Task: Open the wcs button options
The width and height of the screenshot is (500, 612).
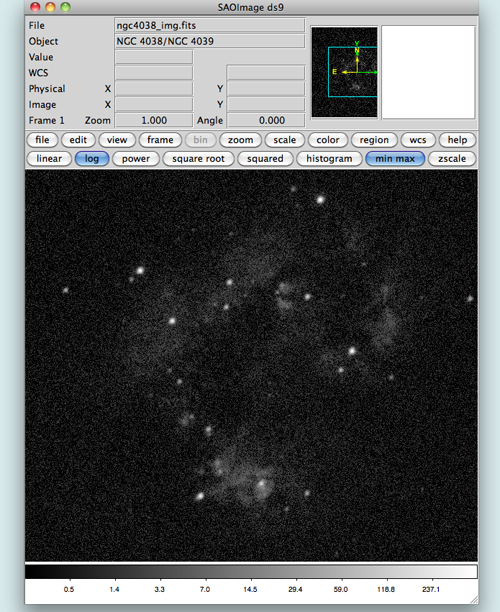Action: coord(418,140)
